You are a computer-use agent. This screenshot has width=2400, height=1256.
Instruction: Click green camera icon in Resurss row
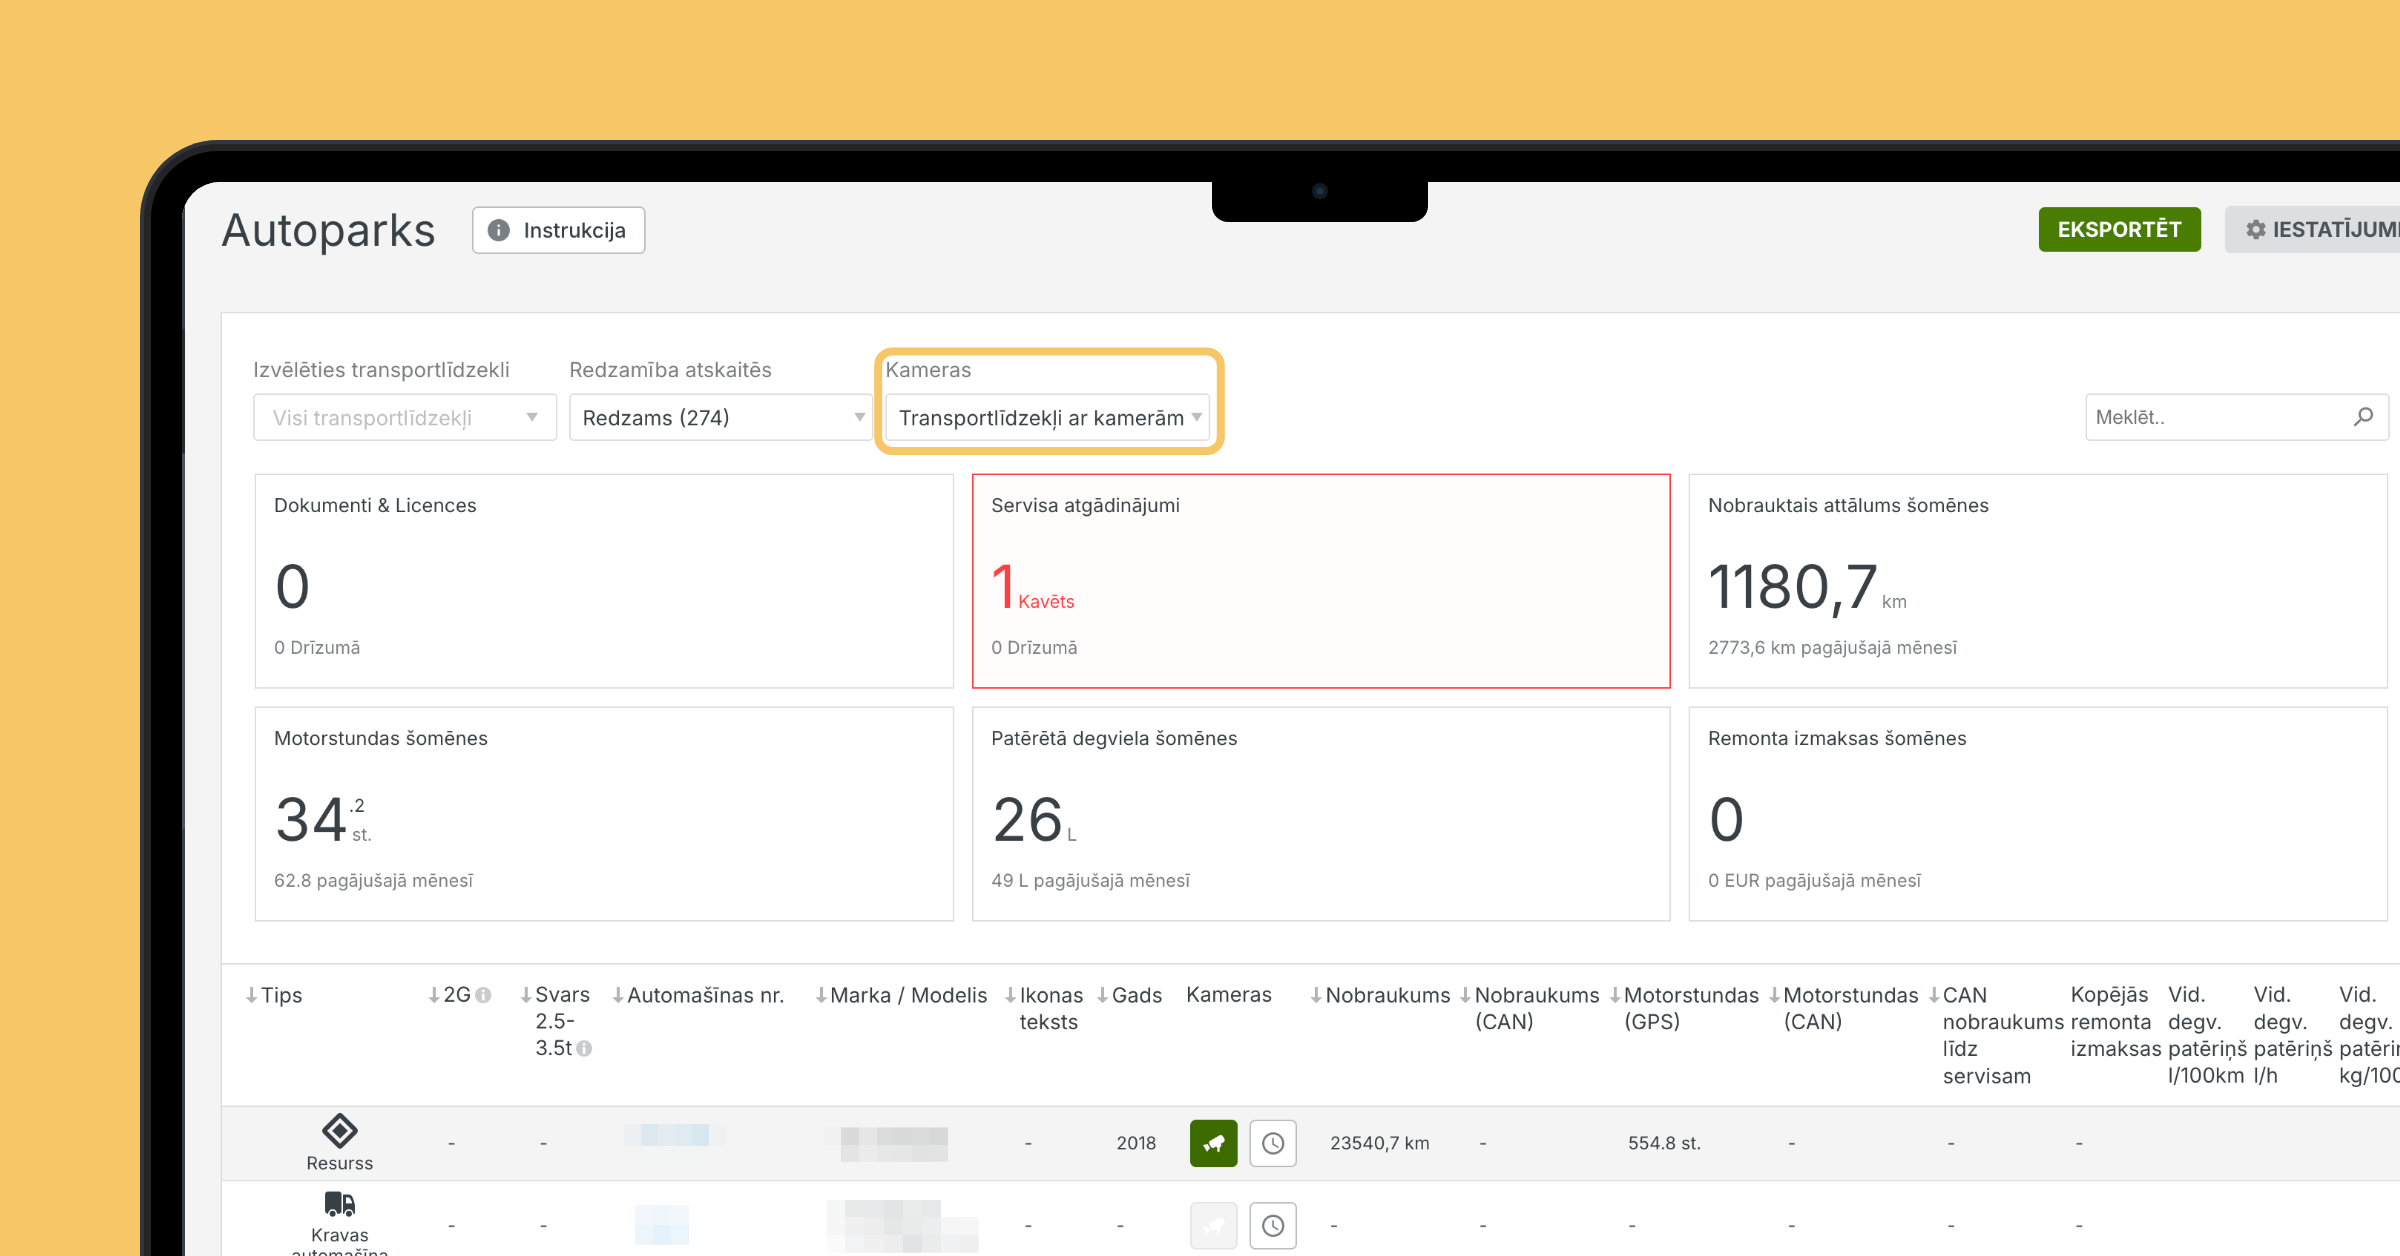click(x=1213, y=1143)
